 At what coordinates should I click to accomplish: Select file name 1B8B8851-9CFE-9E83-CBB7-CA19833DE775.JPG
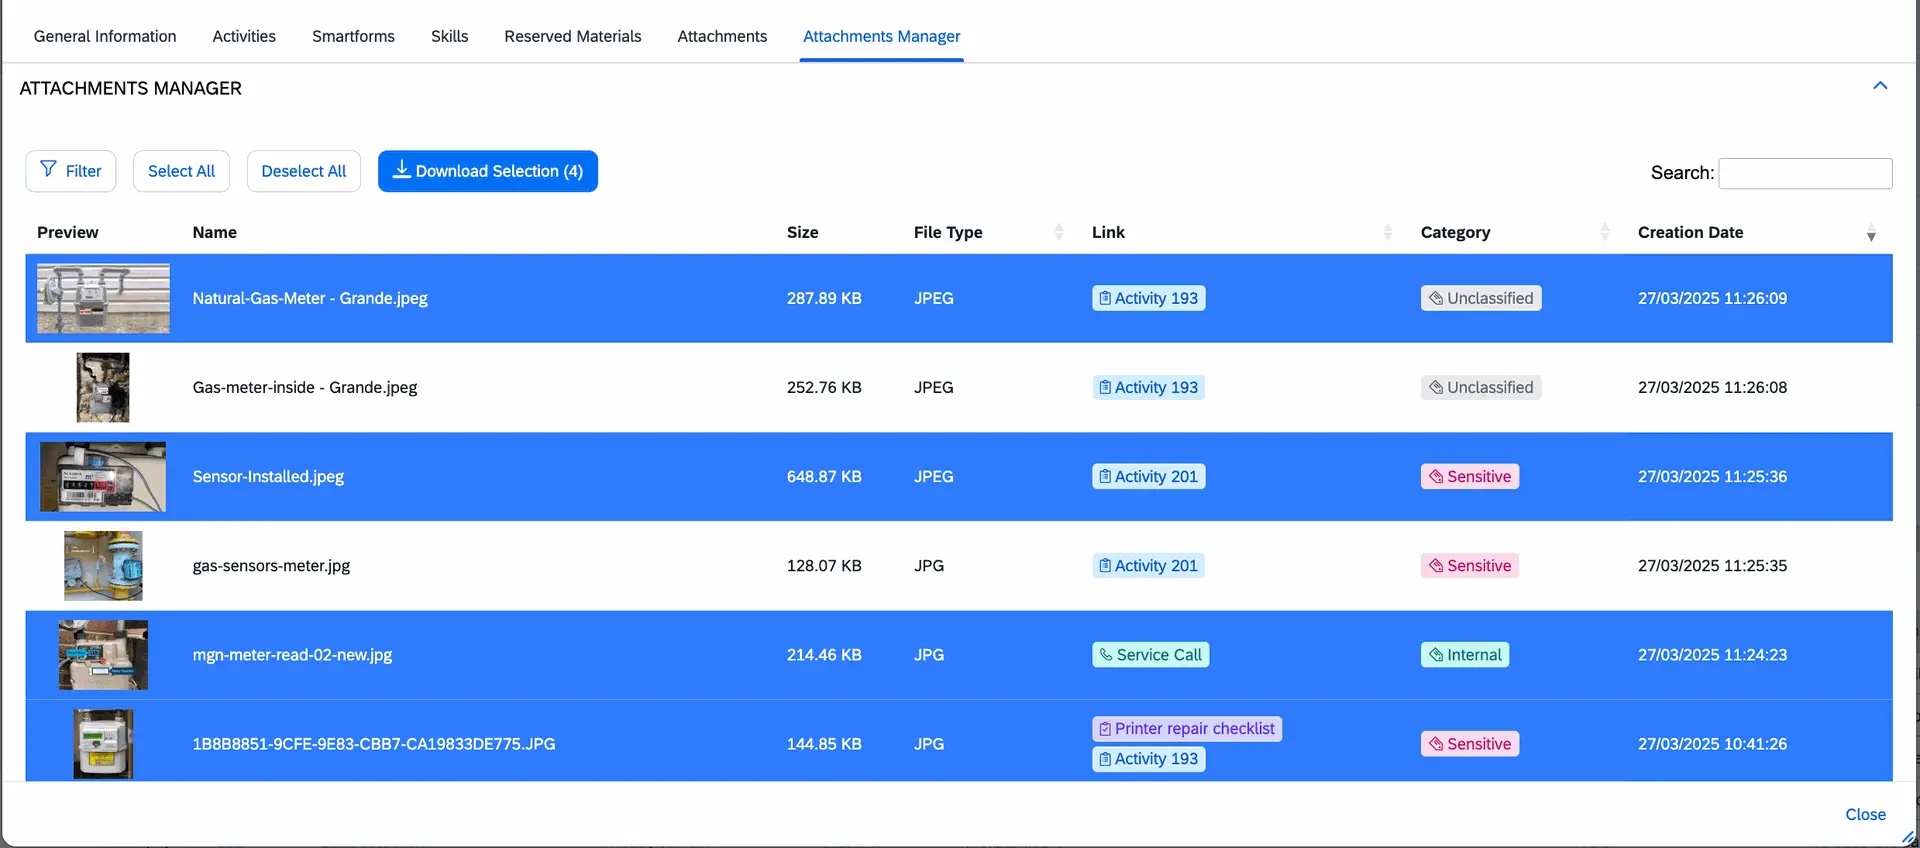(x=374, y=744)
